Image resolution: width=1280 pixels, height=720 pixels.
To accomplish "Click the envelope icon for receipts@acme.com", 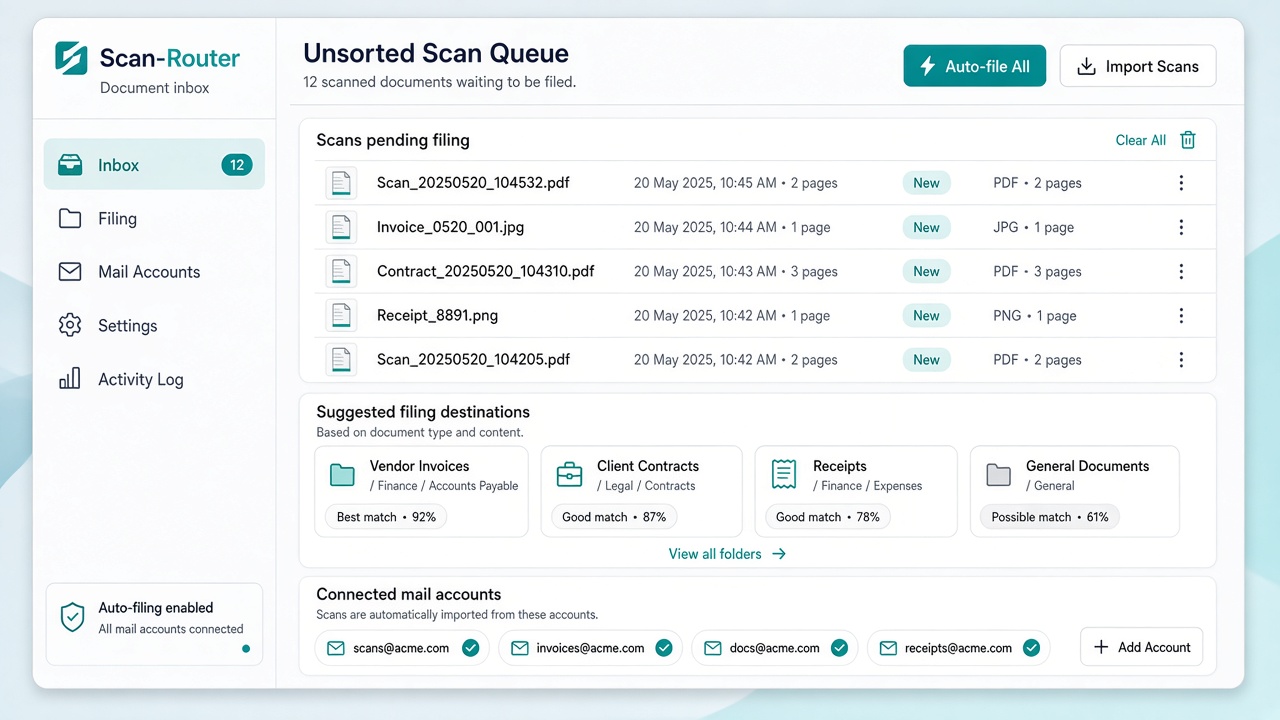I will point(888,648).
